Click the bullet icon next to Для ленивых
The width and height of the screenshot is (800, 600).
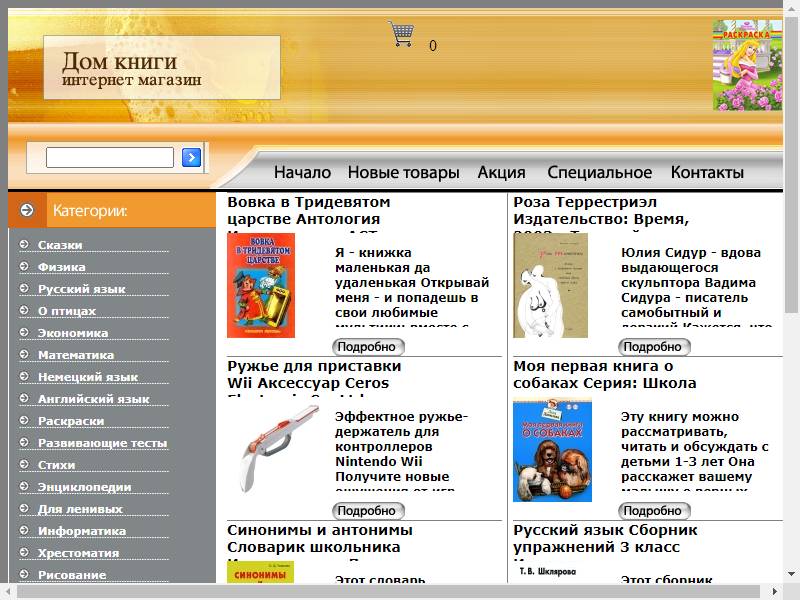point(24,508)
